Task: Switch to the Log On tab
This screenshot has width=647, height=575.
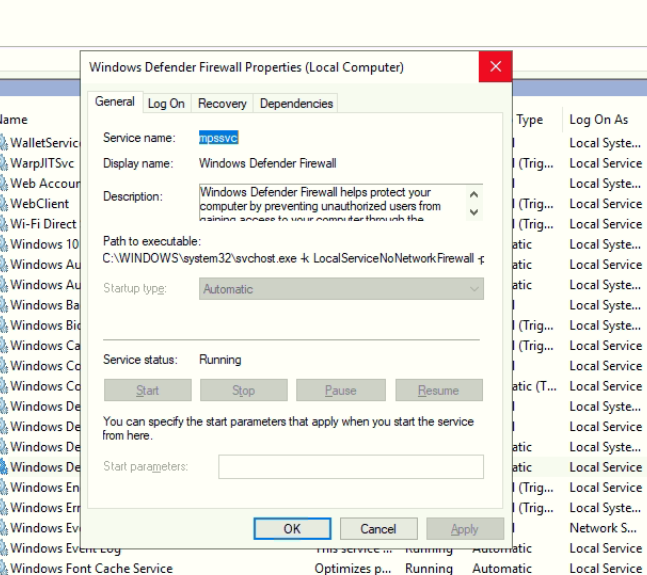Action: click(166, 104)
